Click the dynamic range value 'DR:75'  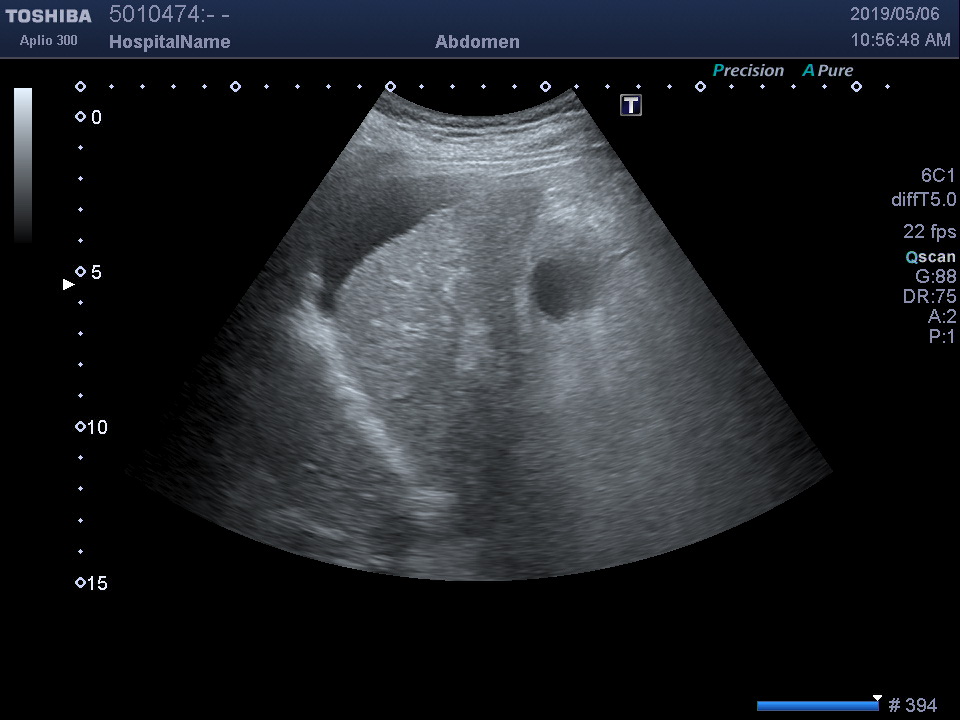point(929,296)
